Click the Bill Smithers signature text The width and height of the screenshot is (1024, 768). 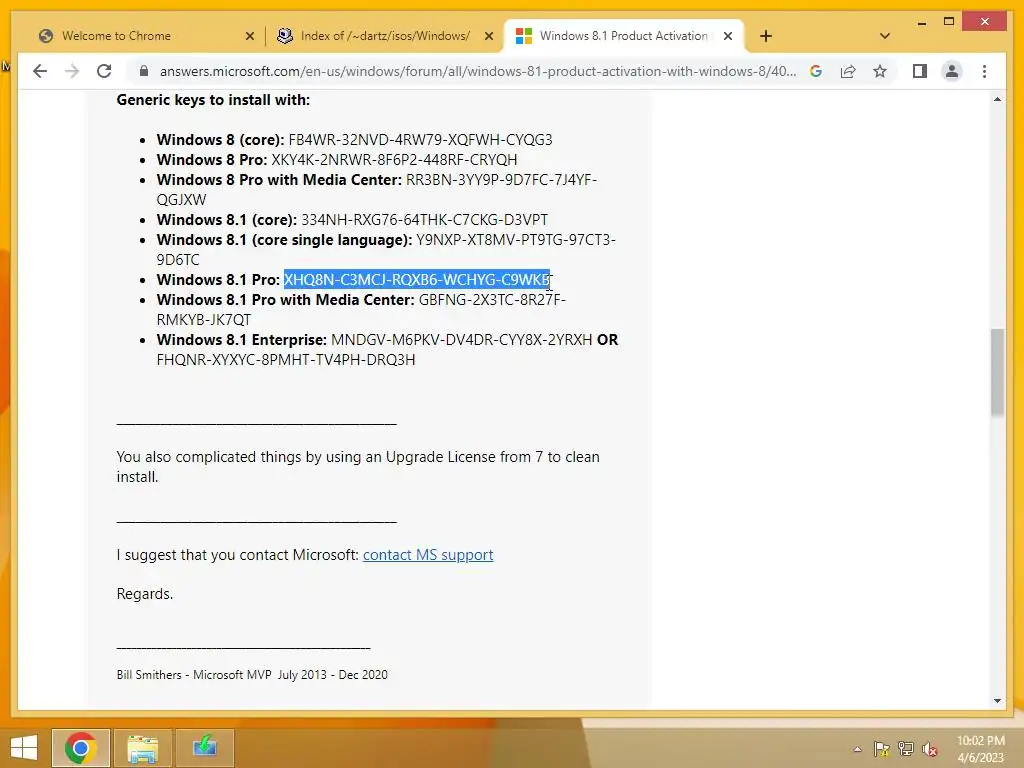pos(251,675)
